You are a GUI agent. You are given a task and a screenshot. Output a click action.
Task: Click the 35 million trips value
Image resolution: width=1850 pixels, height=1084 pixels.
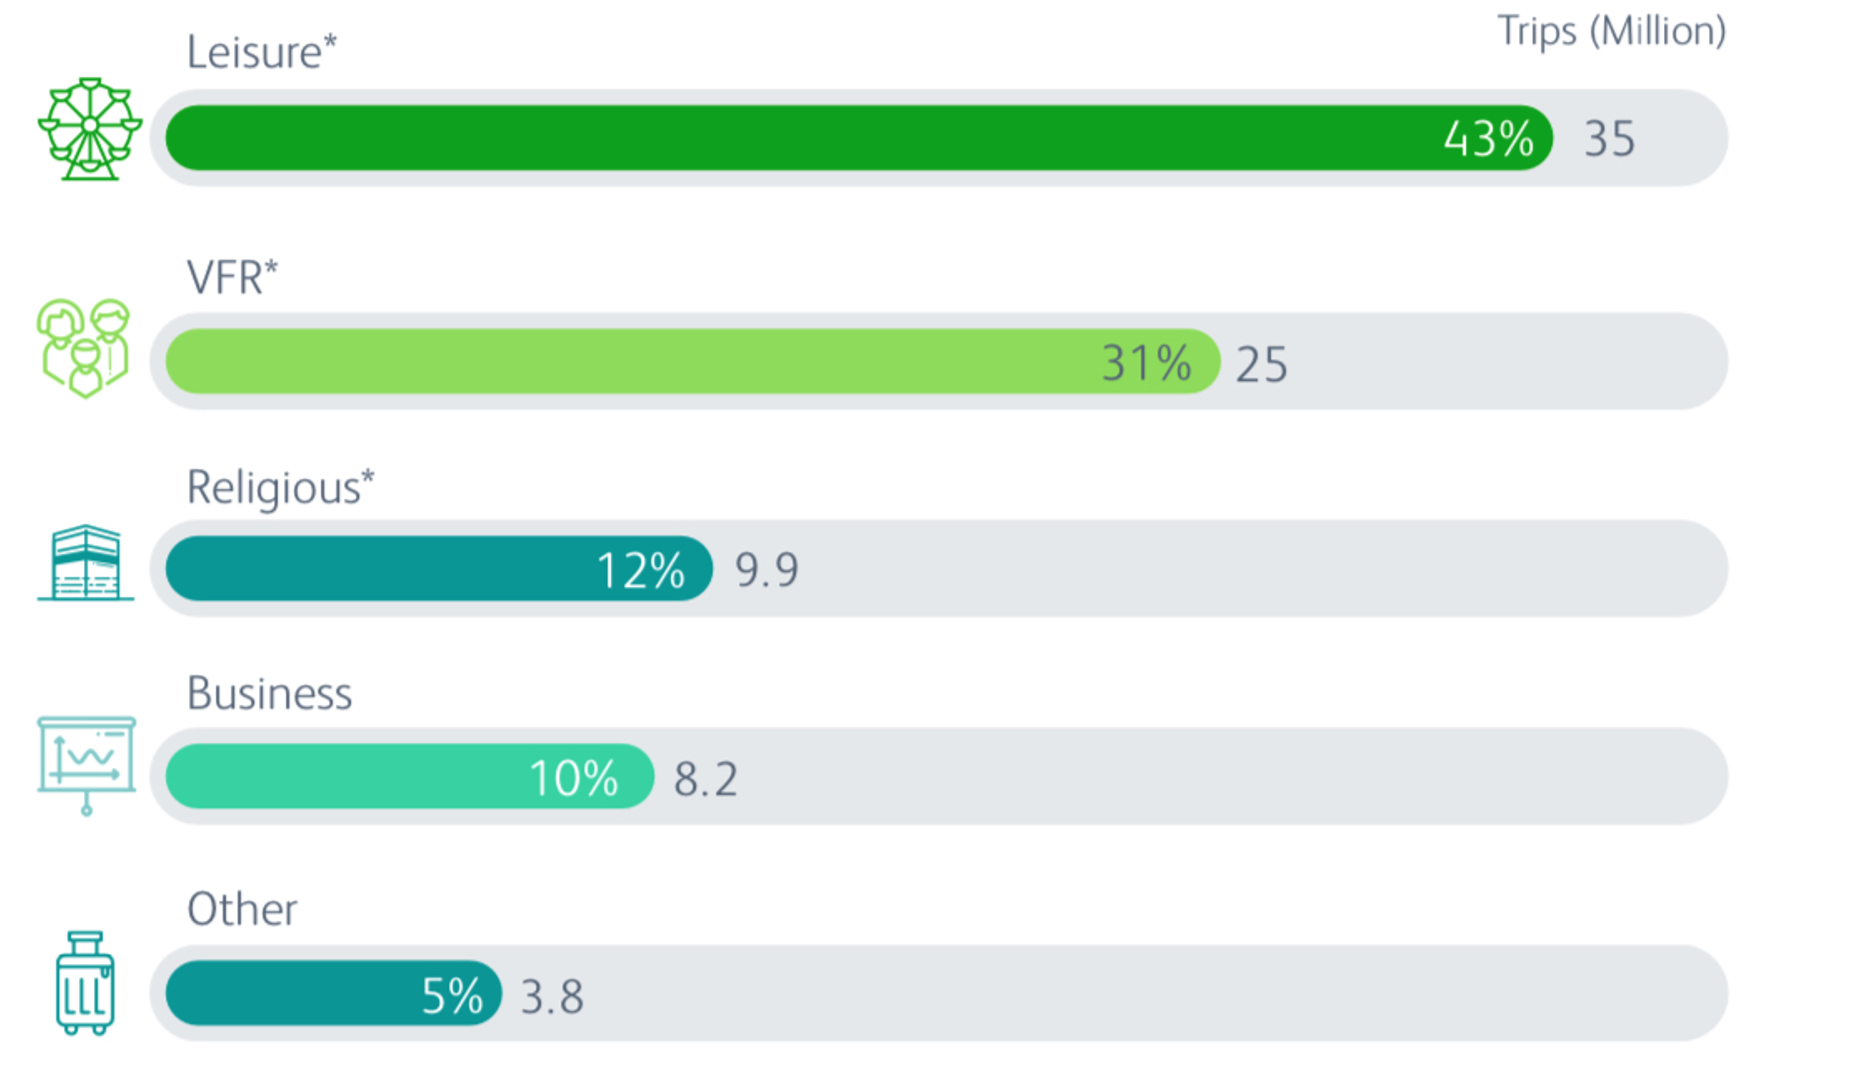(1609, 139)
